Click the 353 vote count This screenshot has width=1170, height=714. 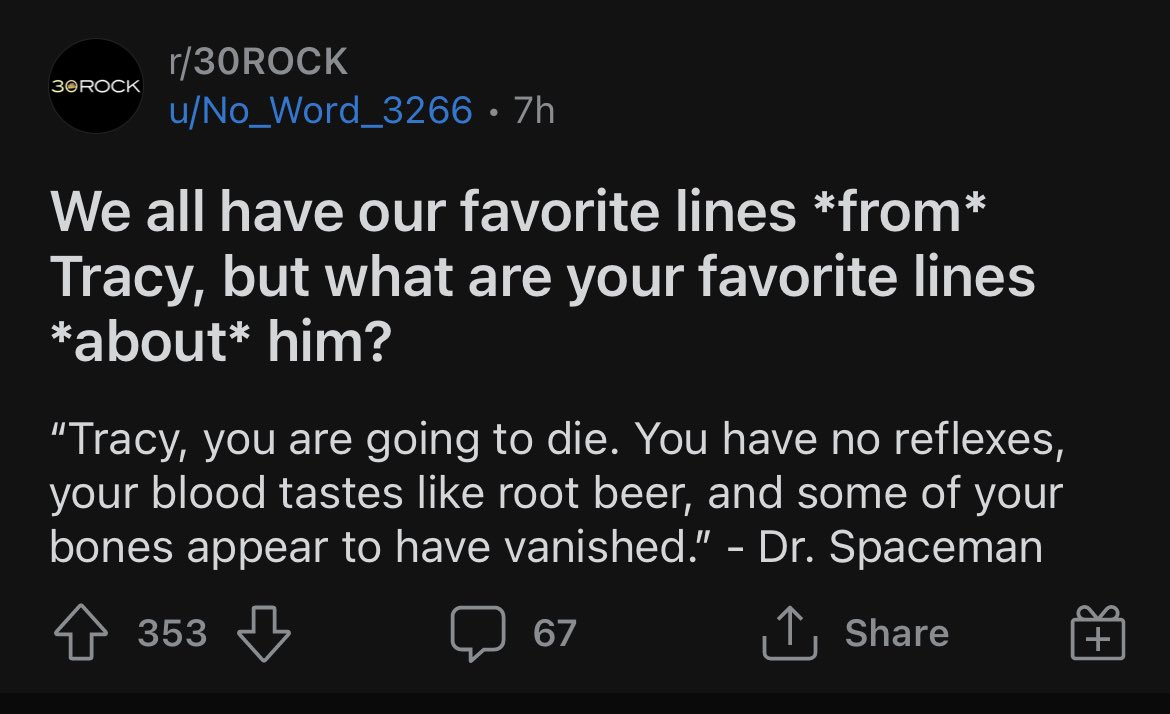[172, 633]
